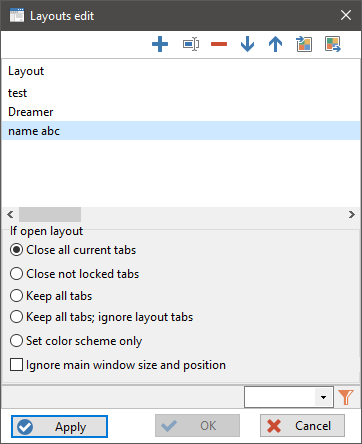The image size is (362, 444).
Task: Select the Close not locked tabs option
Action: 74,274
